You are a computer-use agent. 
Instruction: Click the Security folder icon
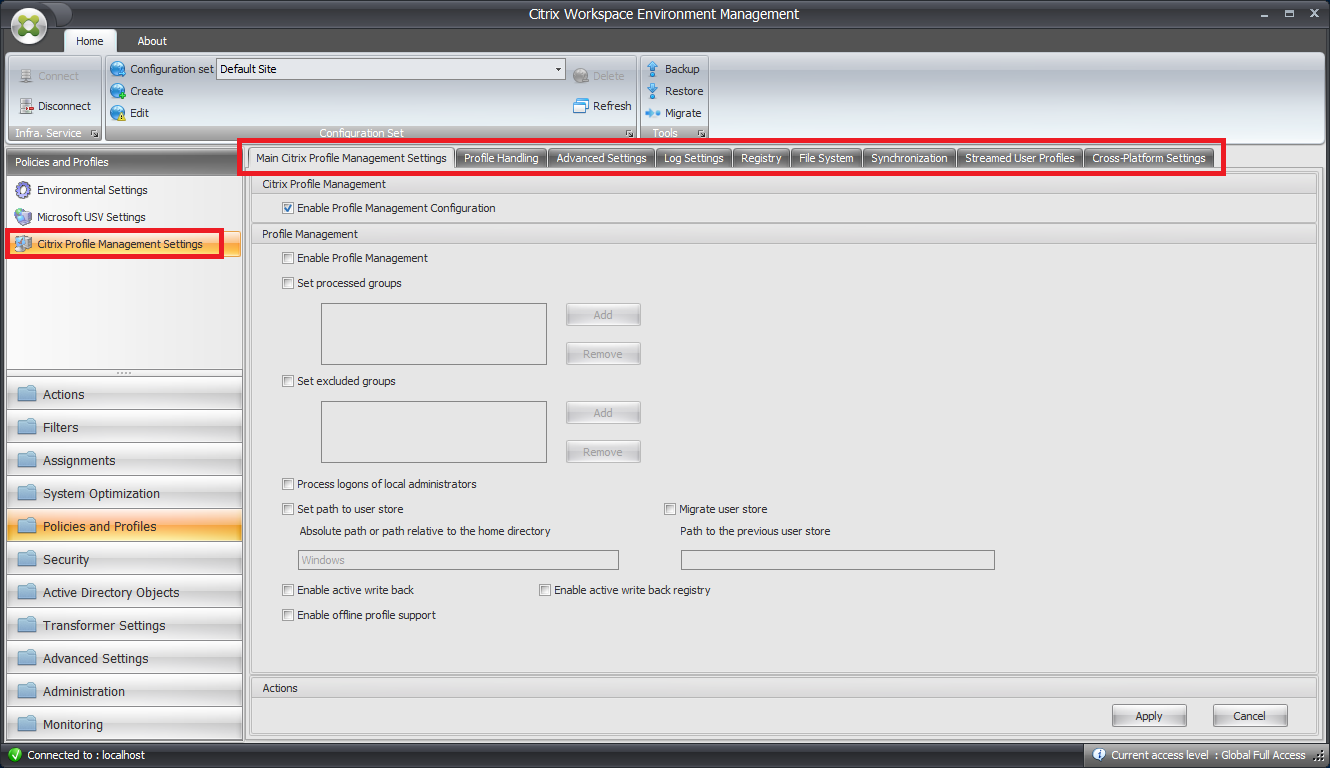pyautogui.click(x=27, y=559)
